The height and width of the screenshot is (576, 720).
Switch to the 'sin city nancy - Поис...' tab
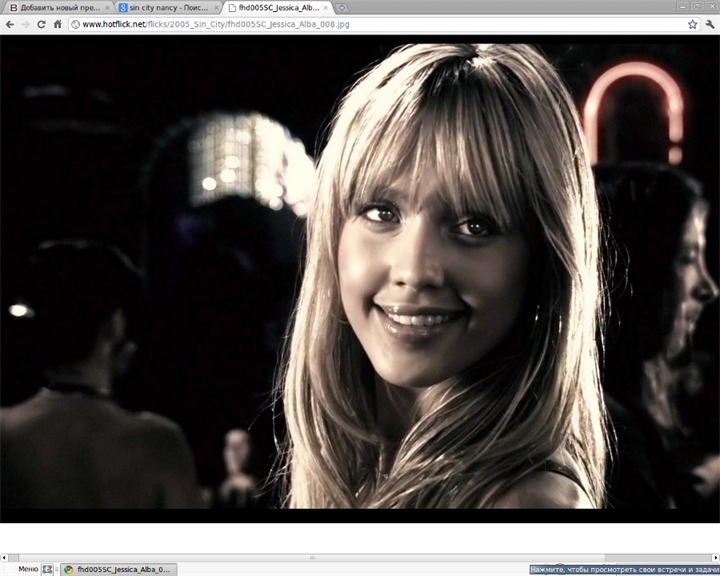click(x=169, y=8)
